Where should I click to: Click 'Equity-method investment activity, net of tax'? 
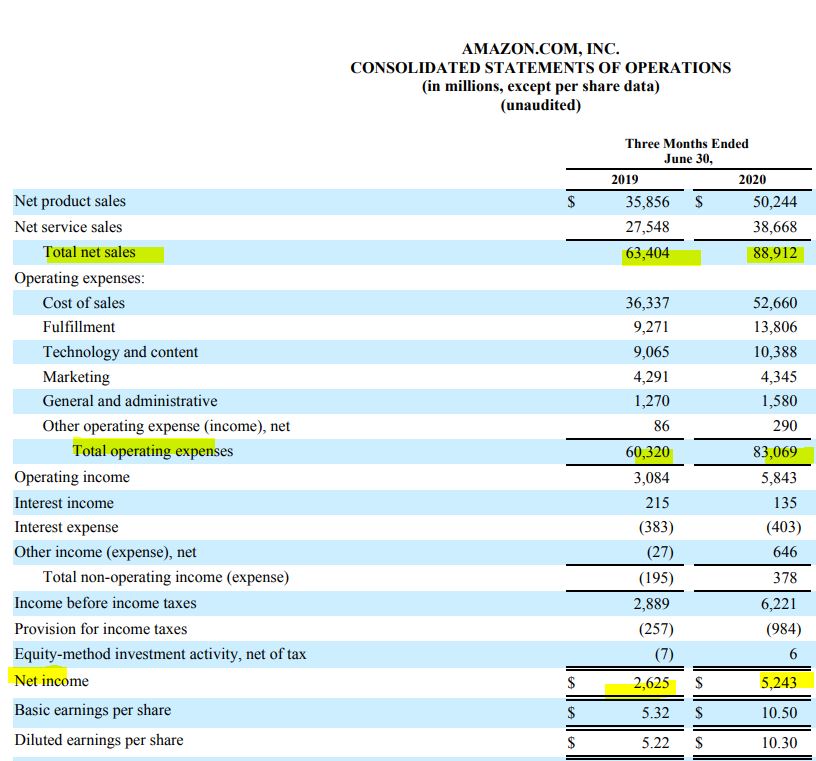tap(160, 654)
